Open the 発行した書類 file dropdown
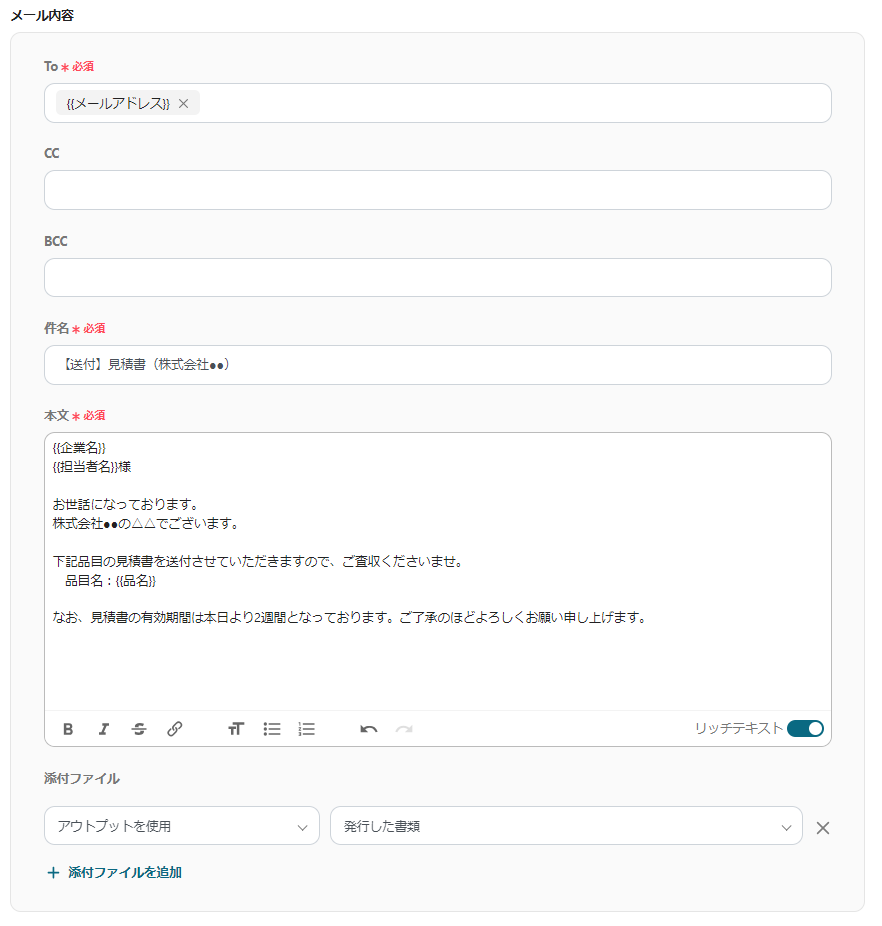This screenshot has width=882, height=926. click(x=566, y=826)
